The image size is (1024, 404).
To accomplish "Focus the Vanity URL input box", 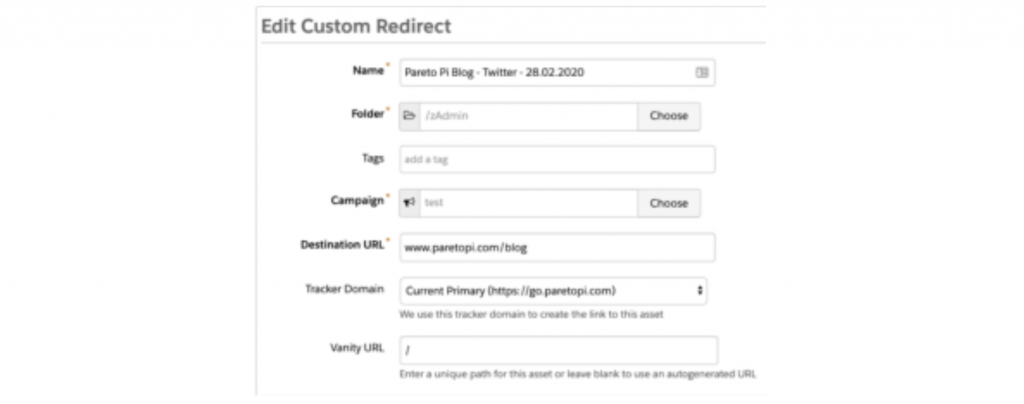I will pos(558,350).
